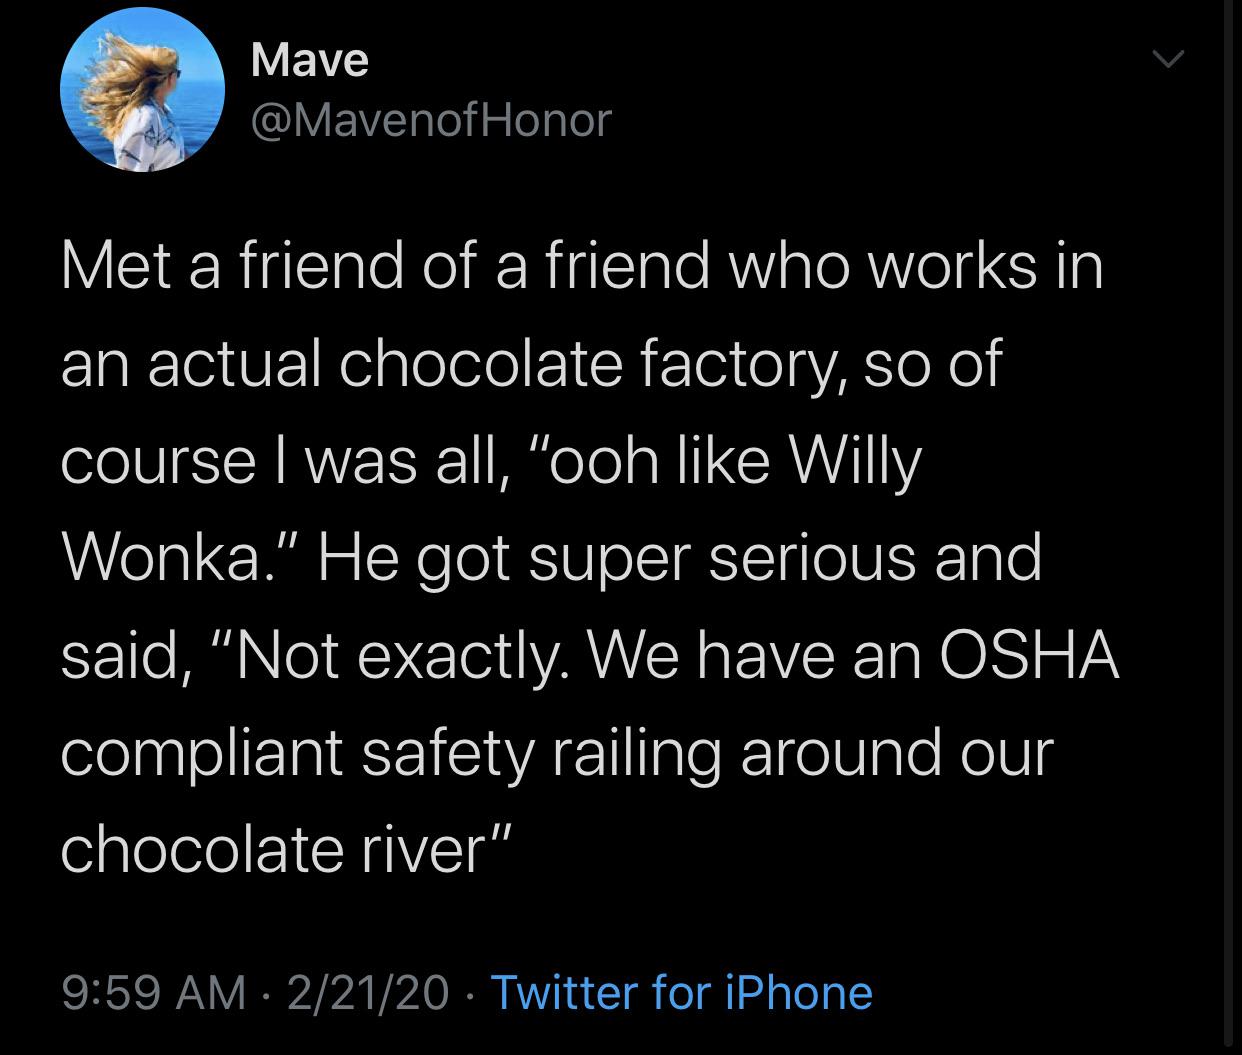Click the first line of the tweet

click(583, 264)
